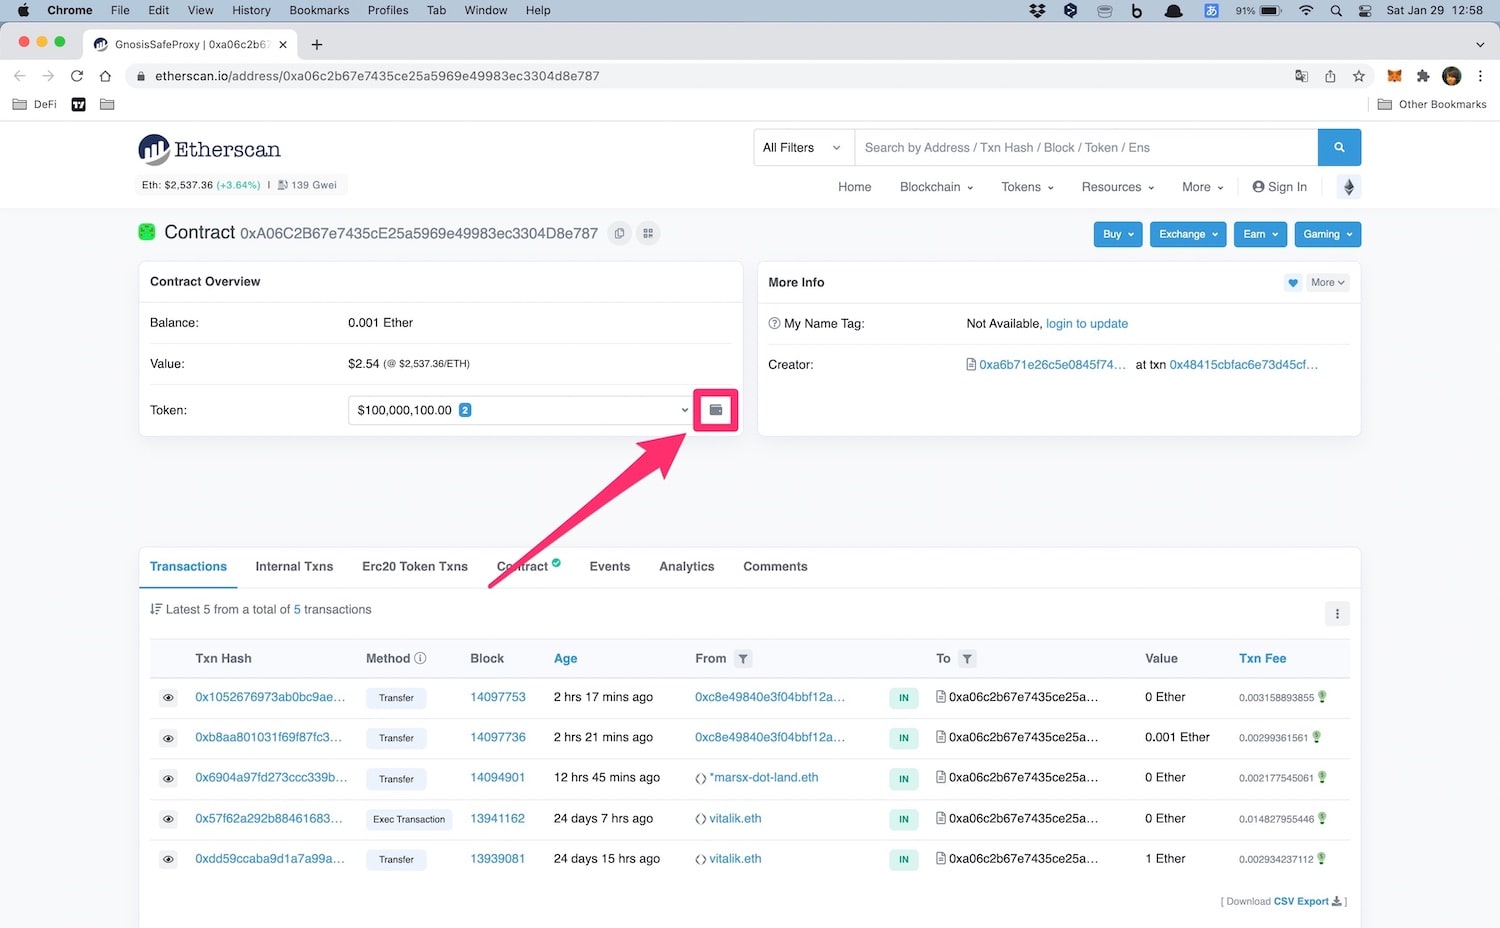Open TradingView bookmark icon
1500x928 pixels.
[x=79, y=104]
